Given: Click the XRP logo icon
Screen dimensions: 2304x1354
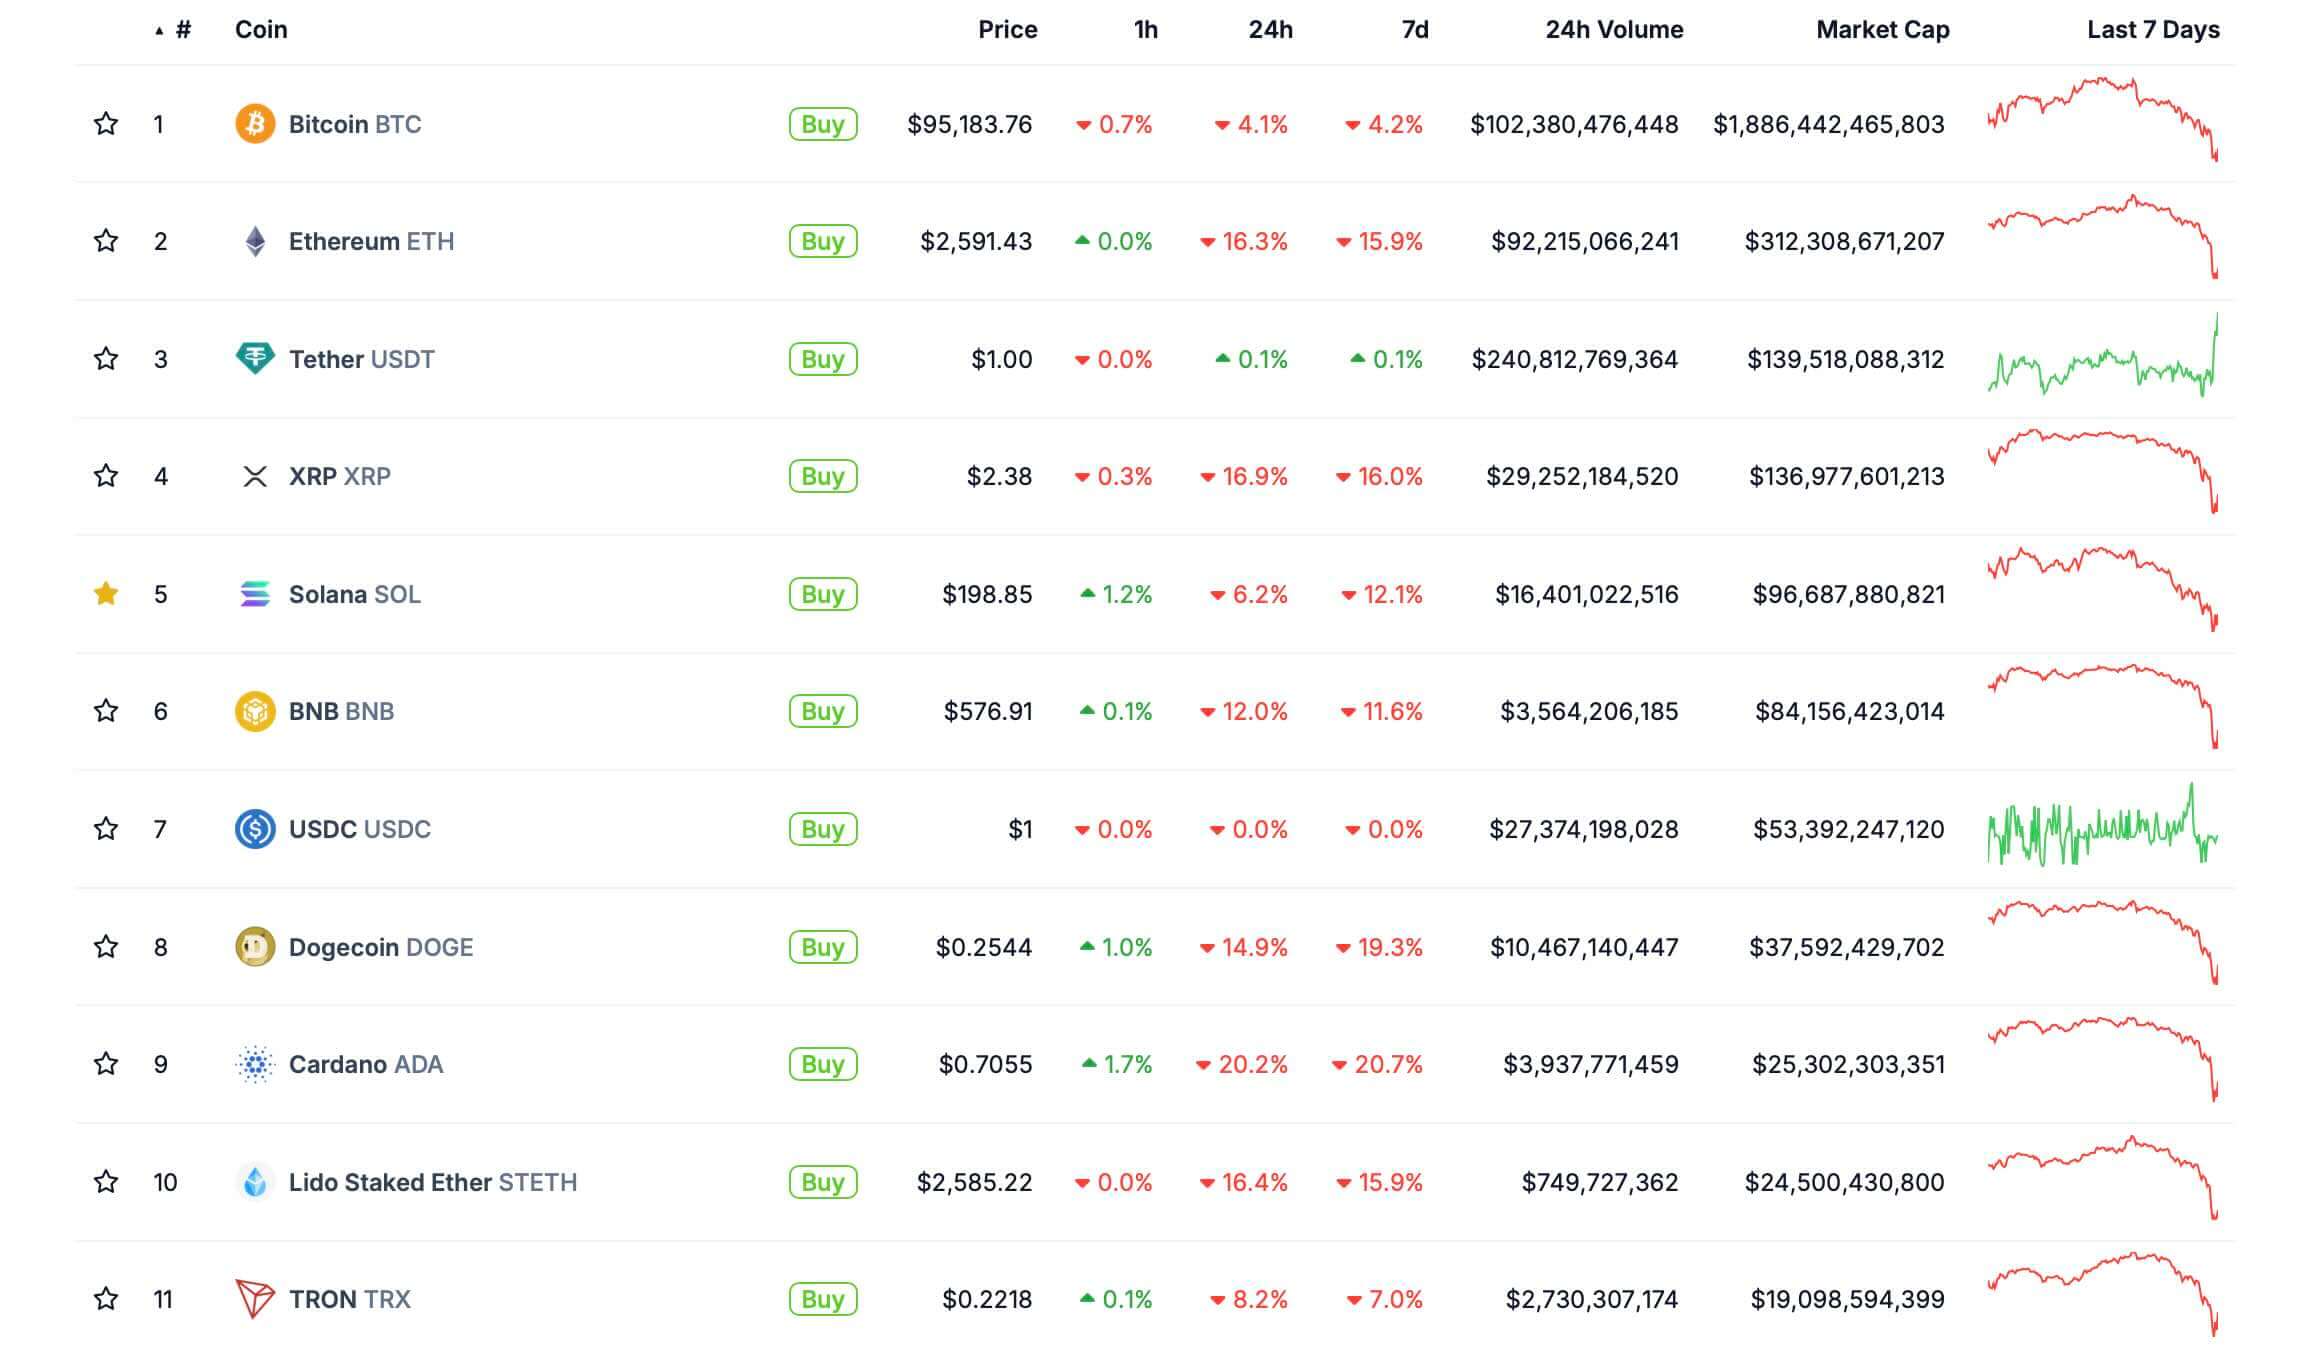Looking at the screenshot, I should coord(255,476).
